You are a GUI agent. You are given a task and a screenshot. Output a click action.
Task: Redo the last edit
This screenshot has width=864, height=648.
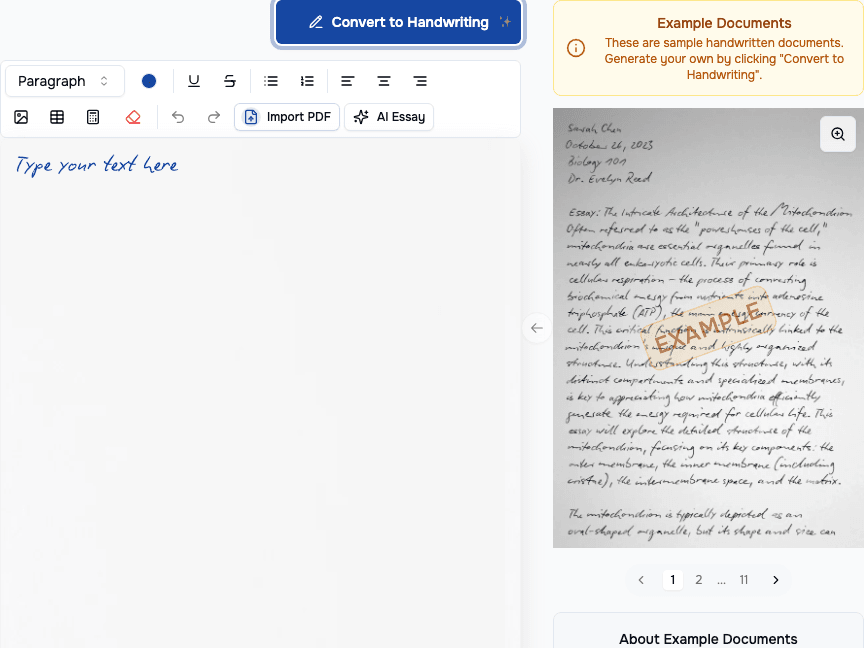point(214,117)
